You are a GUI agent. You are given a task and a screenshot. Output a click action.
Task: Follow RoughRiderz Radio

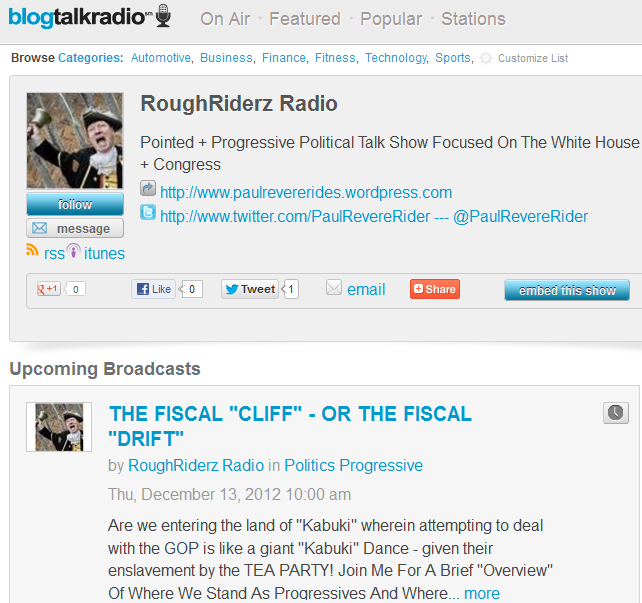[75, 204]
